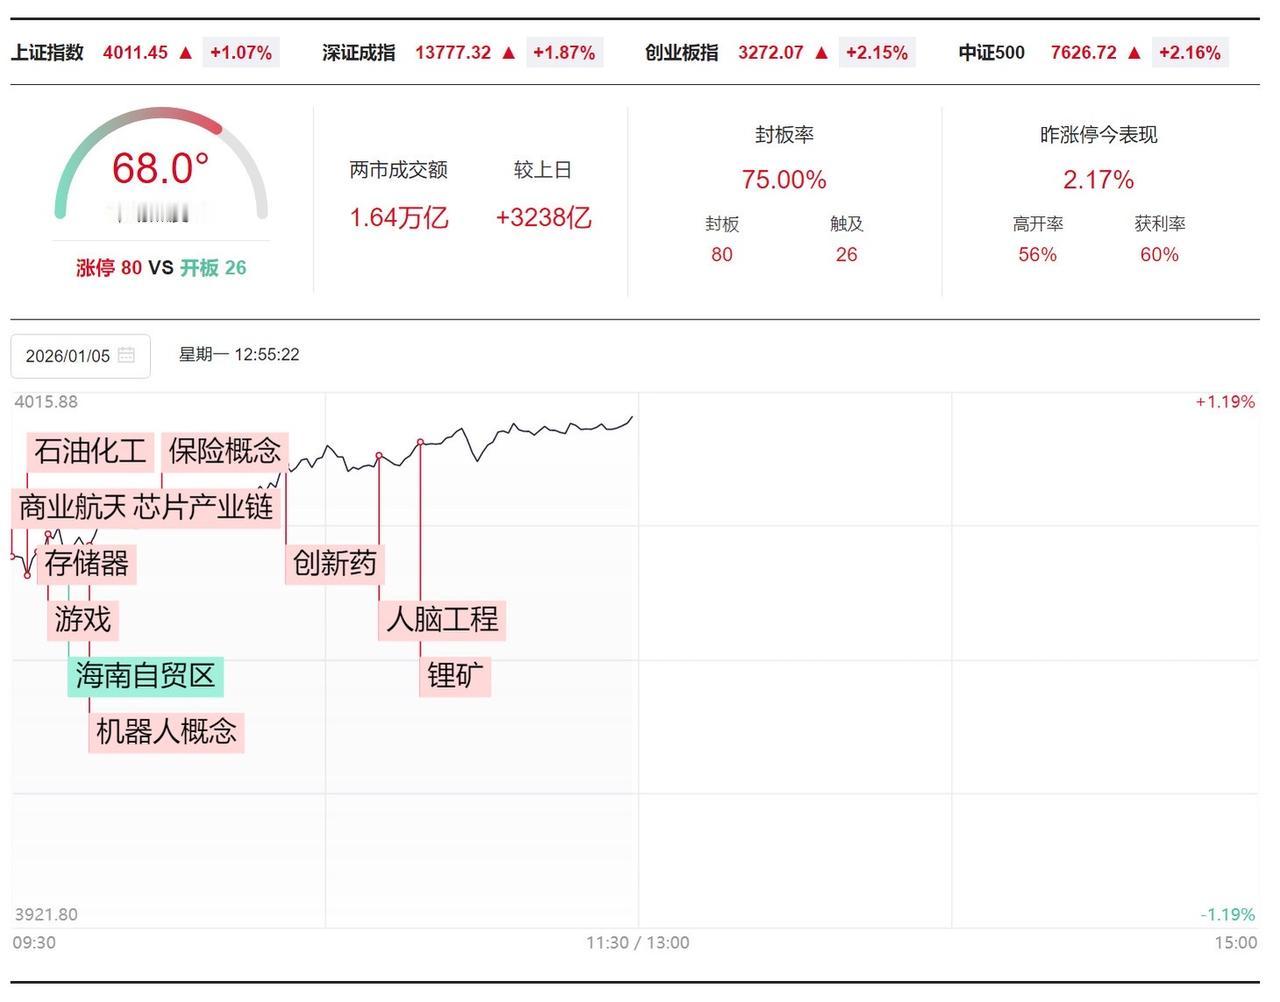
Task: Click the up-arrow icon beside 创业板指
Action: pos(821,52)
